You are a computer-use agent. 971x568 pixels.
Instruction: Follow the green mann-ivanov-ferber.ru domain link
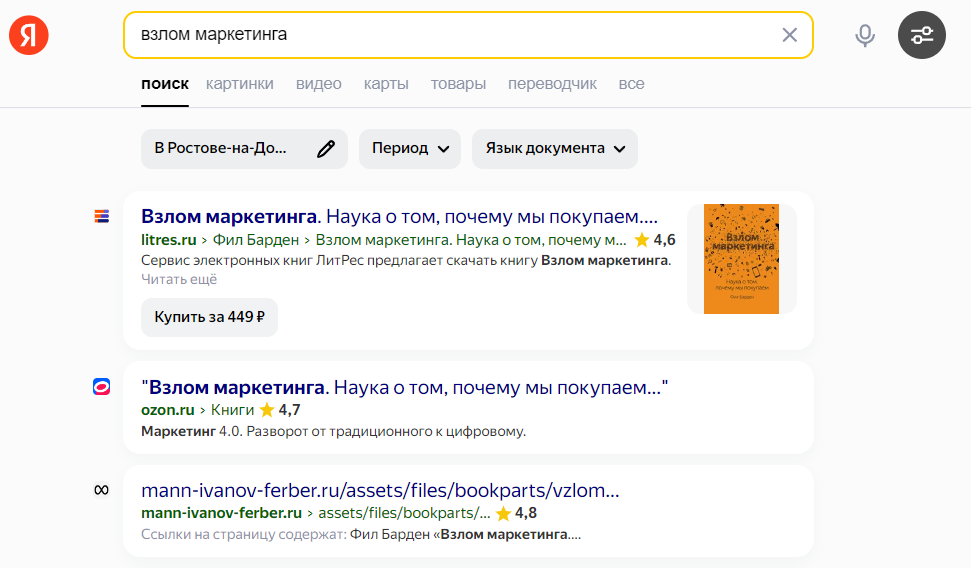click(221, 513)
